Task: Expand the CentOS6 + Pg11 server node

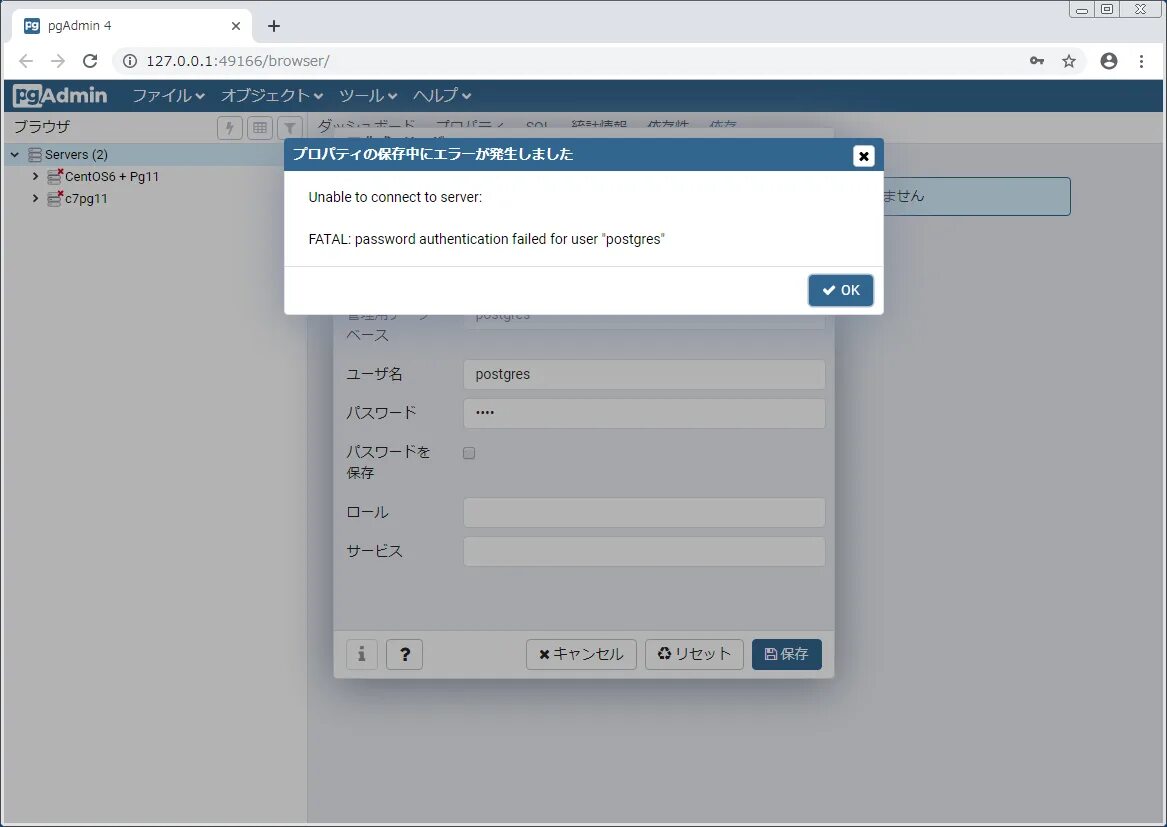Action: (35, 176)
